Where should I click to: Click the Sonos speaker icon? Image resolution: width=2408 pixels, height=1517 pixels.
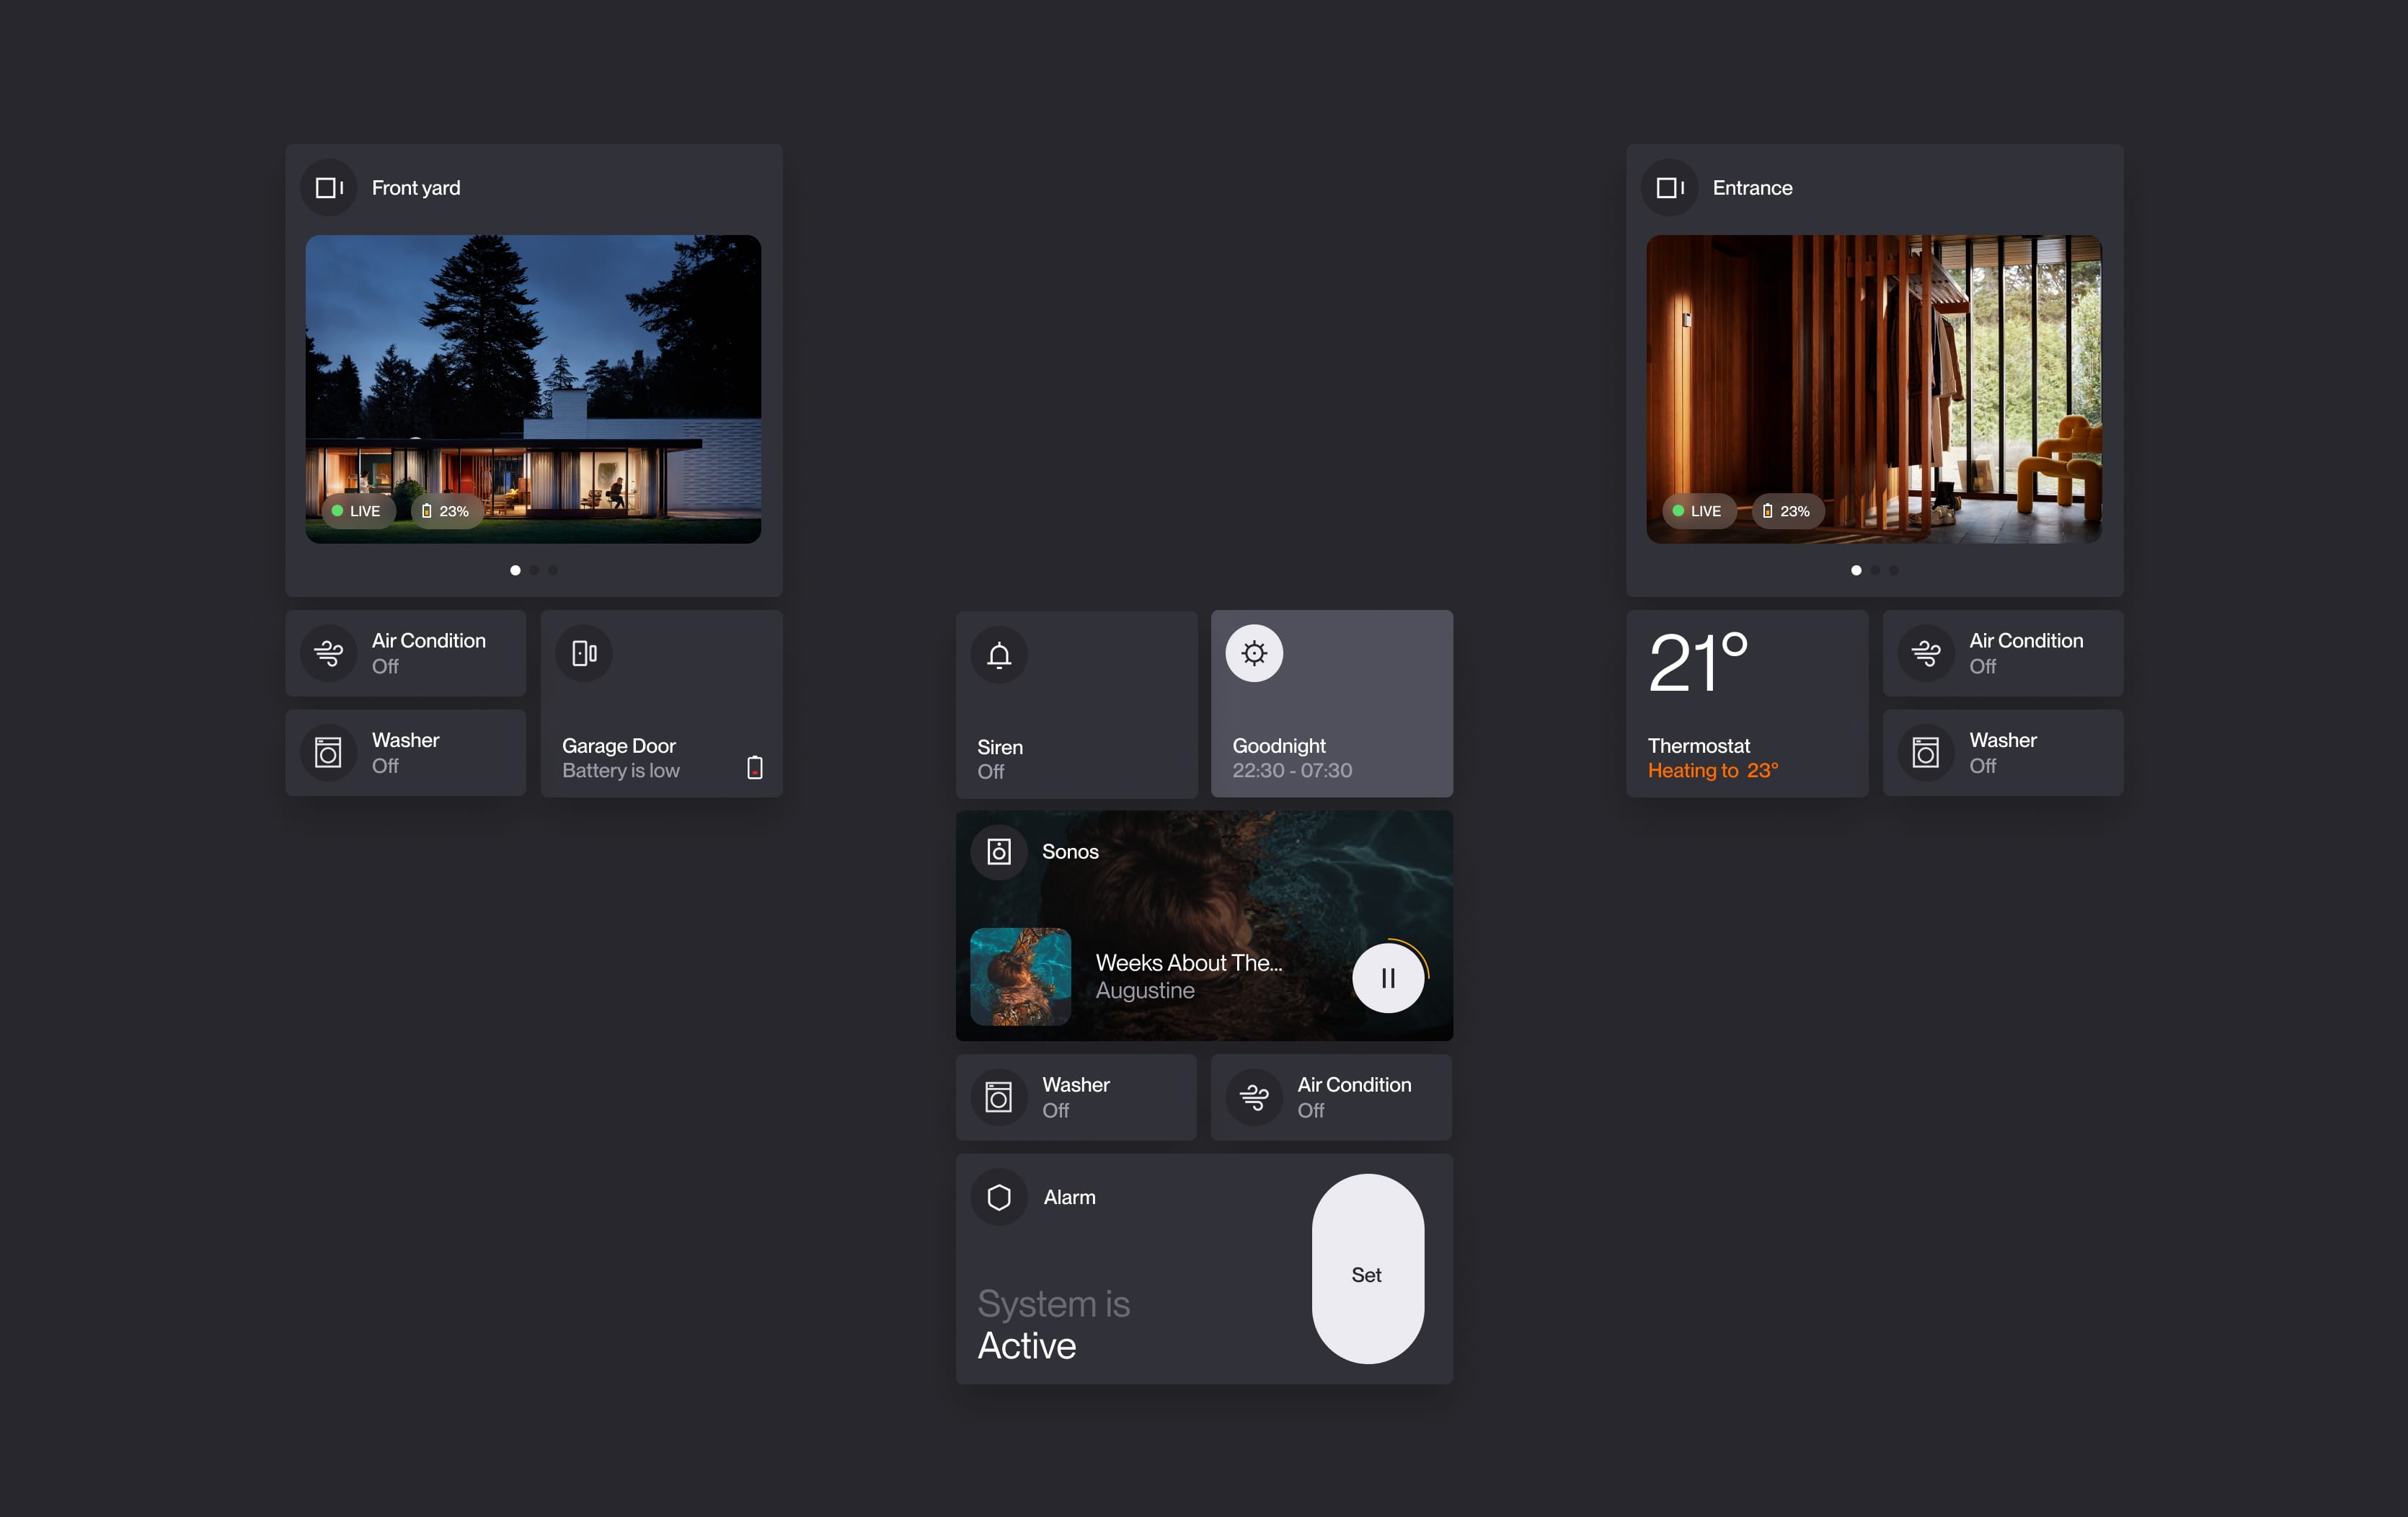[x=999, y=852]
